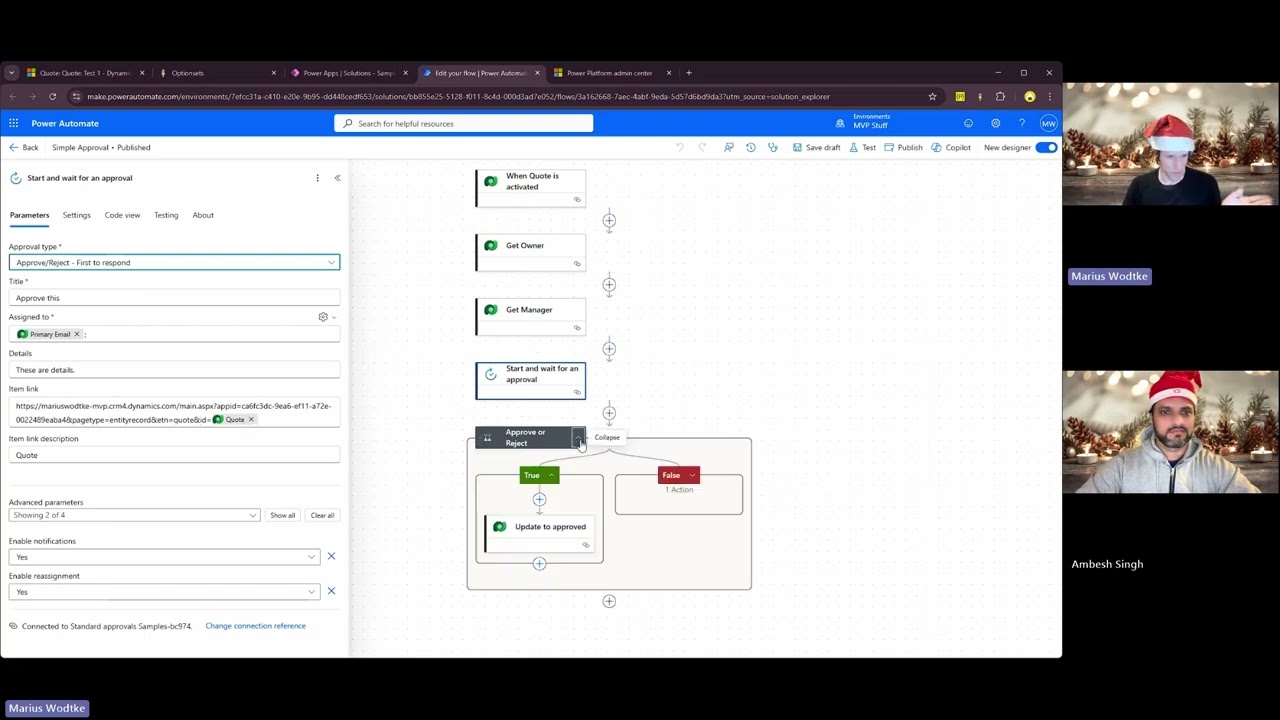Add action below Update to approved
This screenshot has width=1280, height=720.
539,564
